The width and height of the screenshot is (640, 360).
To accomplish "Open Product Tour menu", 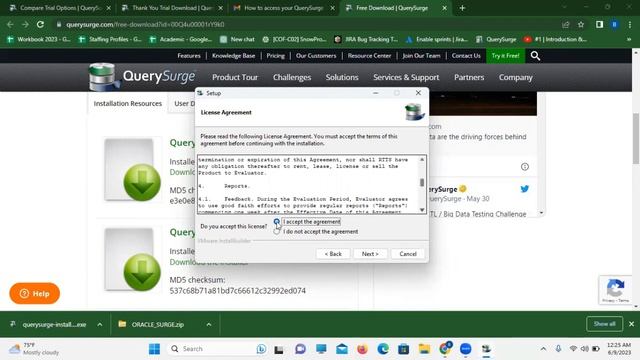I will click(x=235, y=77).
